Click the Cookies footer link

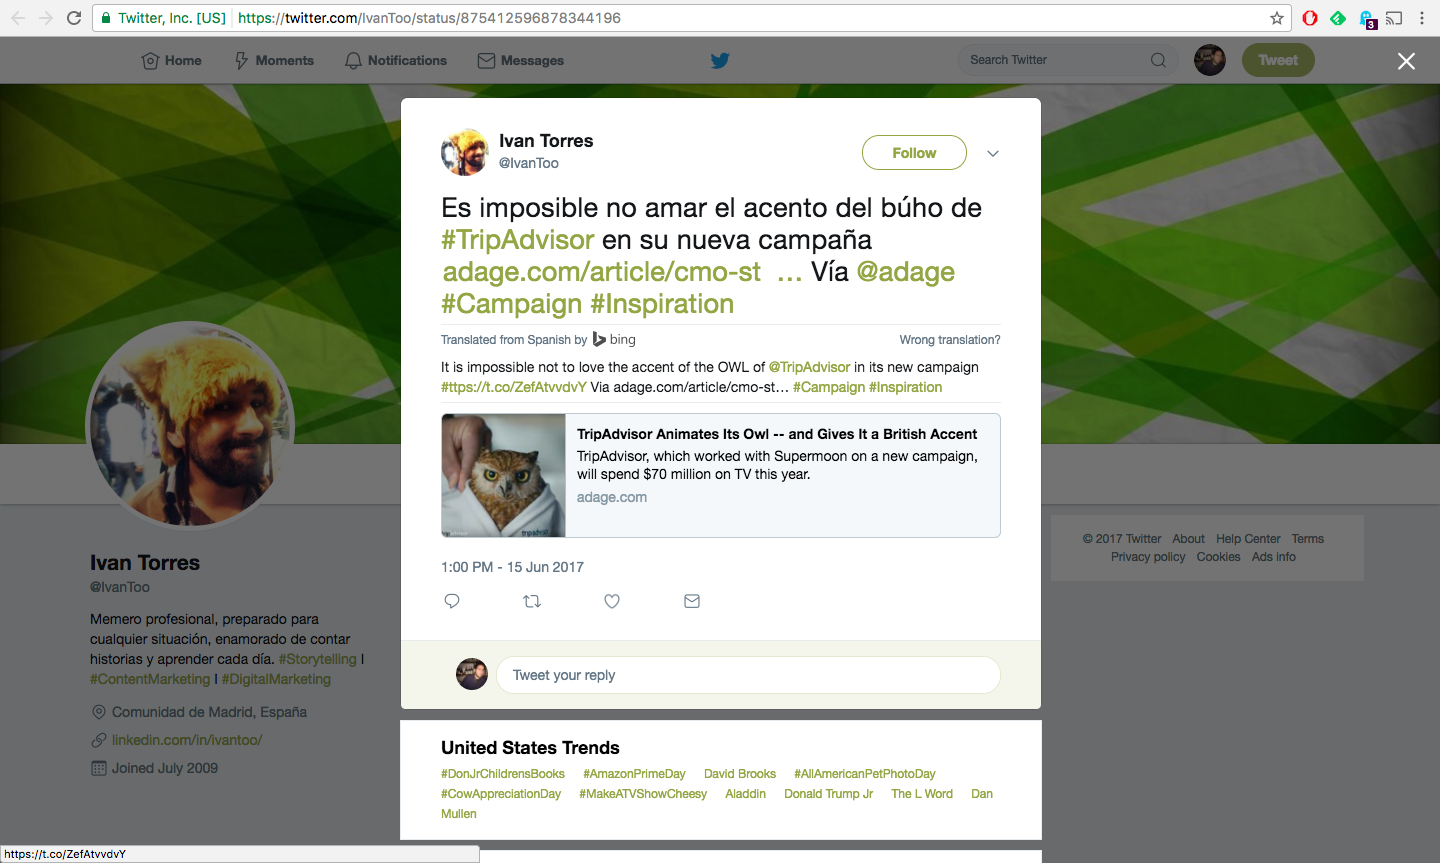point(1218,557)
